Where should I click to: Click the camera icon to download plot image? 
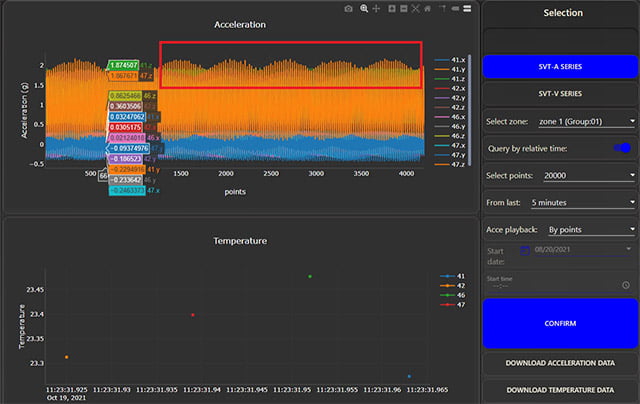348,8
